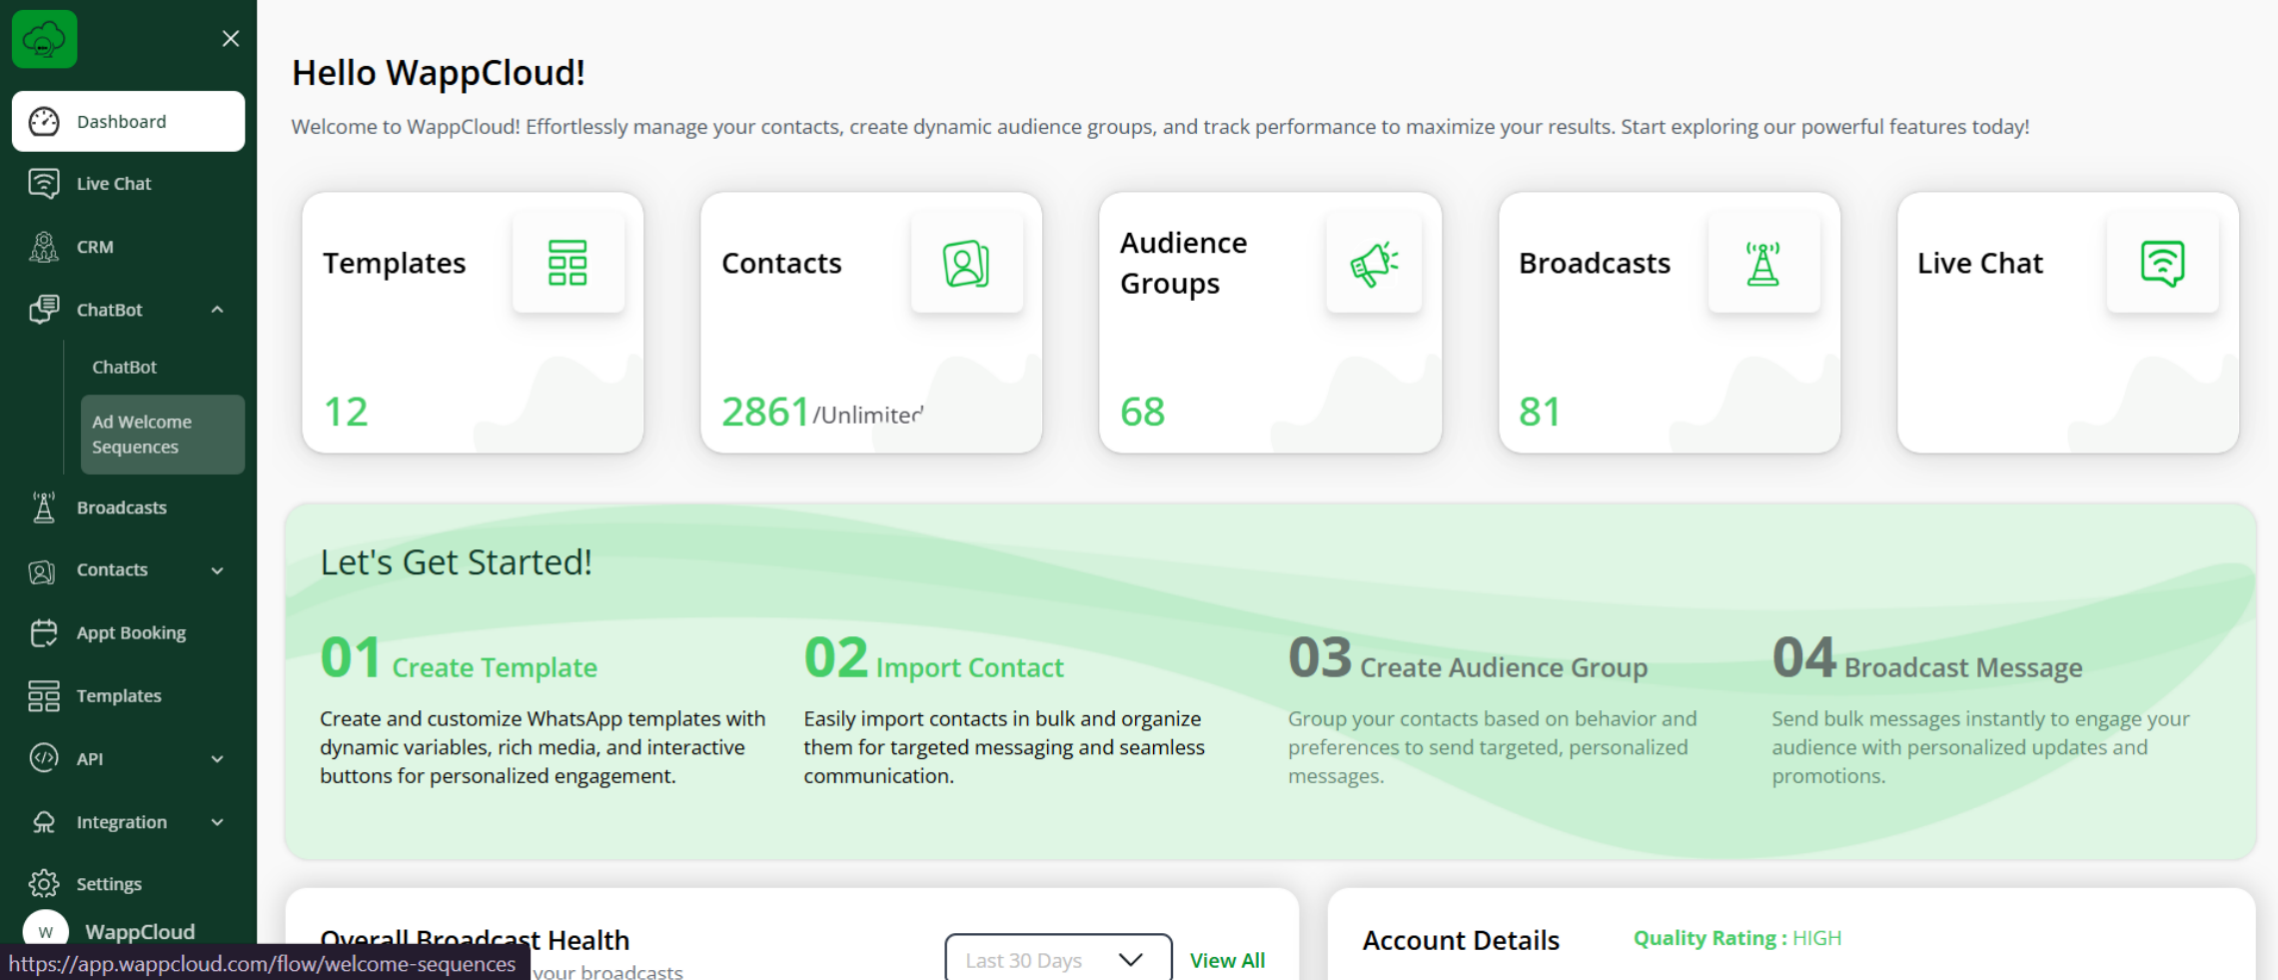
Task: Click 03 Create Audience Group step
Action: click(1468, 660)
